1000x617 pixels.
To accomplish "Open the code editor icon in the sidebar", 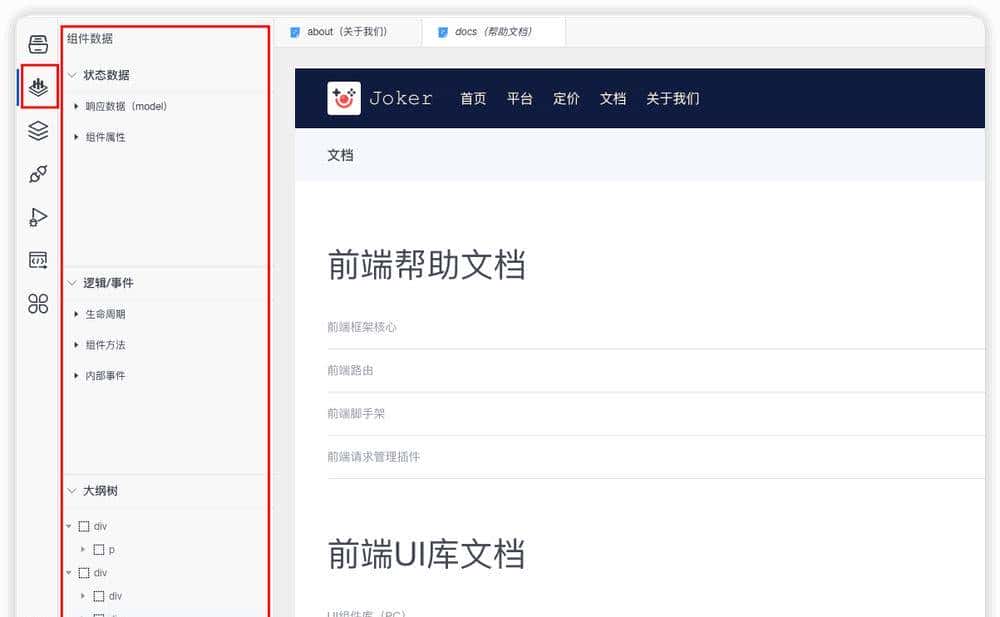I will click(37, 260).
